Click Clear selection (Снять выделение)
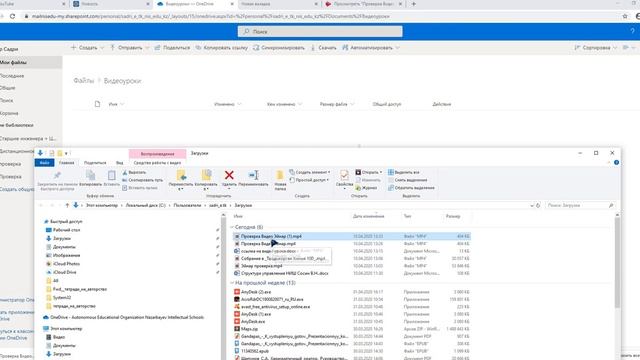This screenshot has width=640, height=360. point(408,180)
